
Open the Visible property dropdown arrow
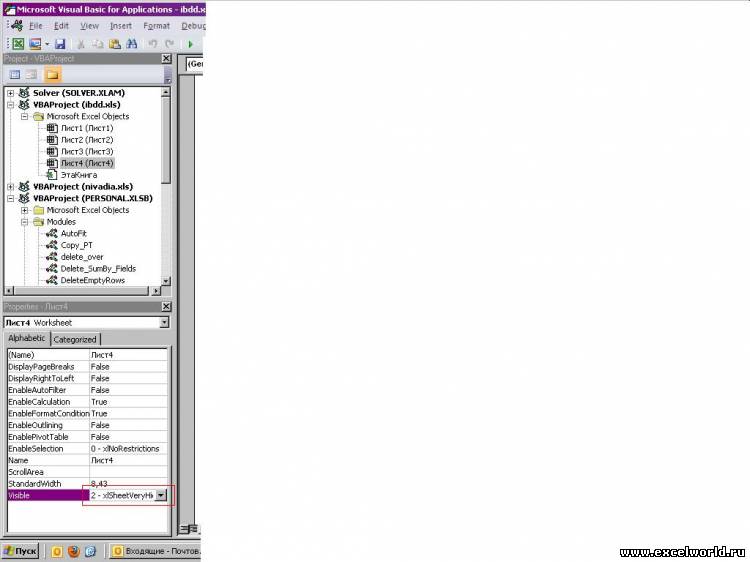161,496
